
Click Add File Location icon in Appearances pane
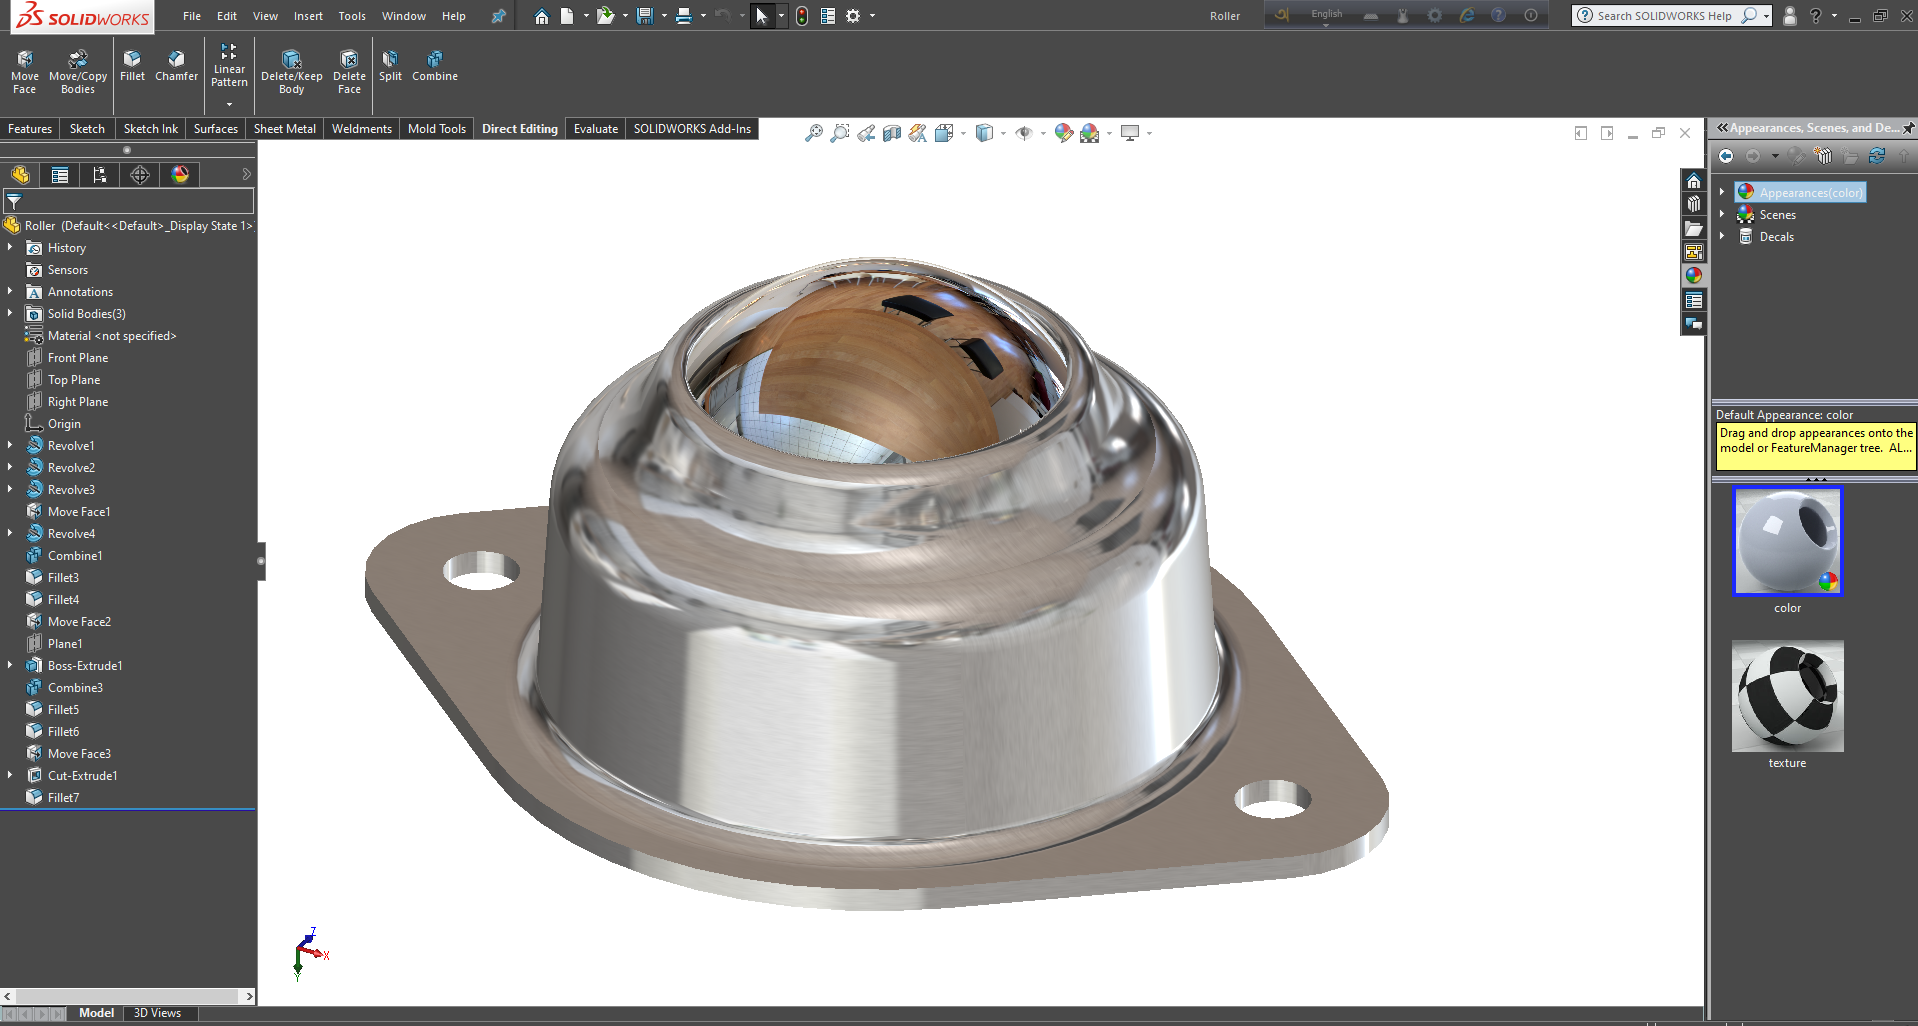tap(1823, 156)
